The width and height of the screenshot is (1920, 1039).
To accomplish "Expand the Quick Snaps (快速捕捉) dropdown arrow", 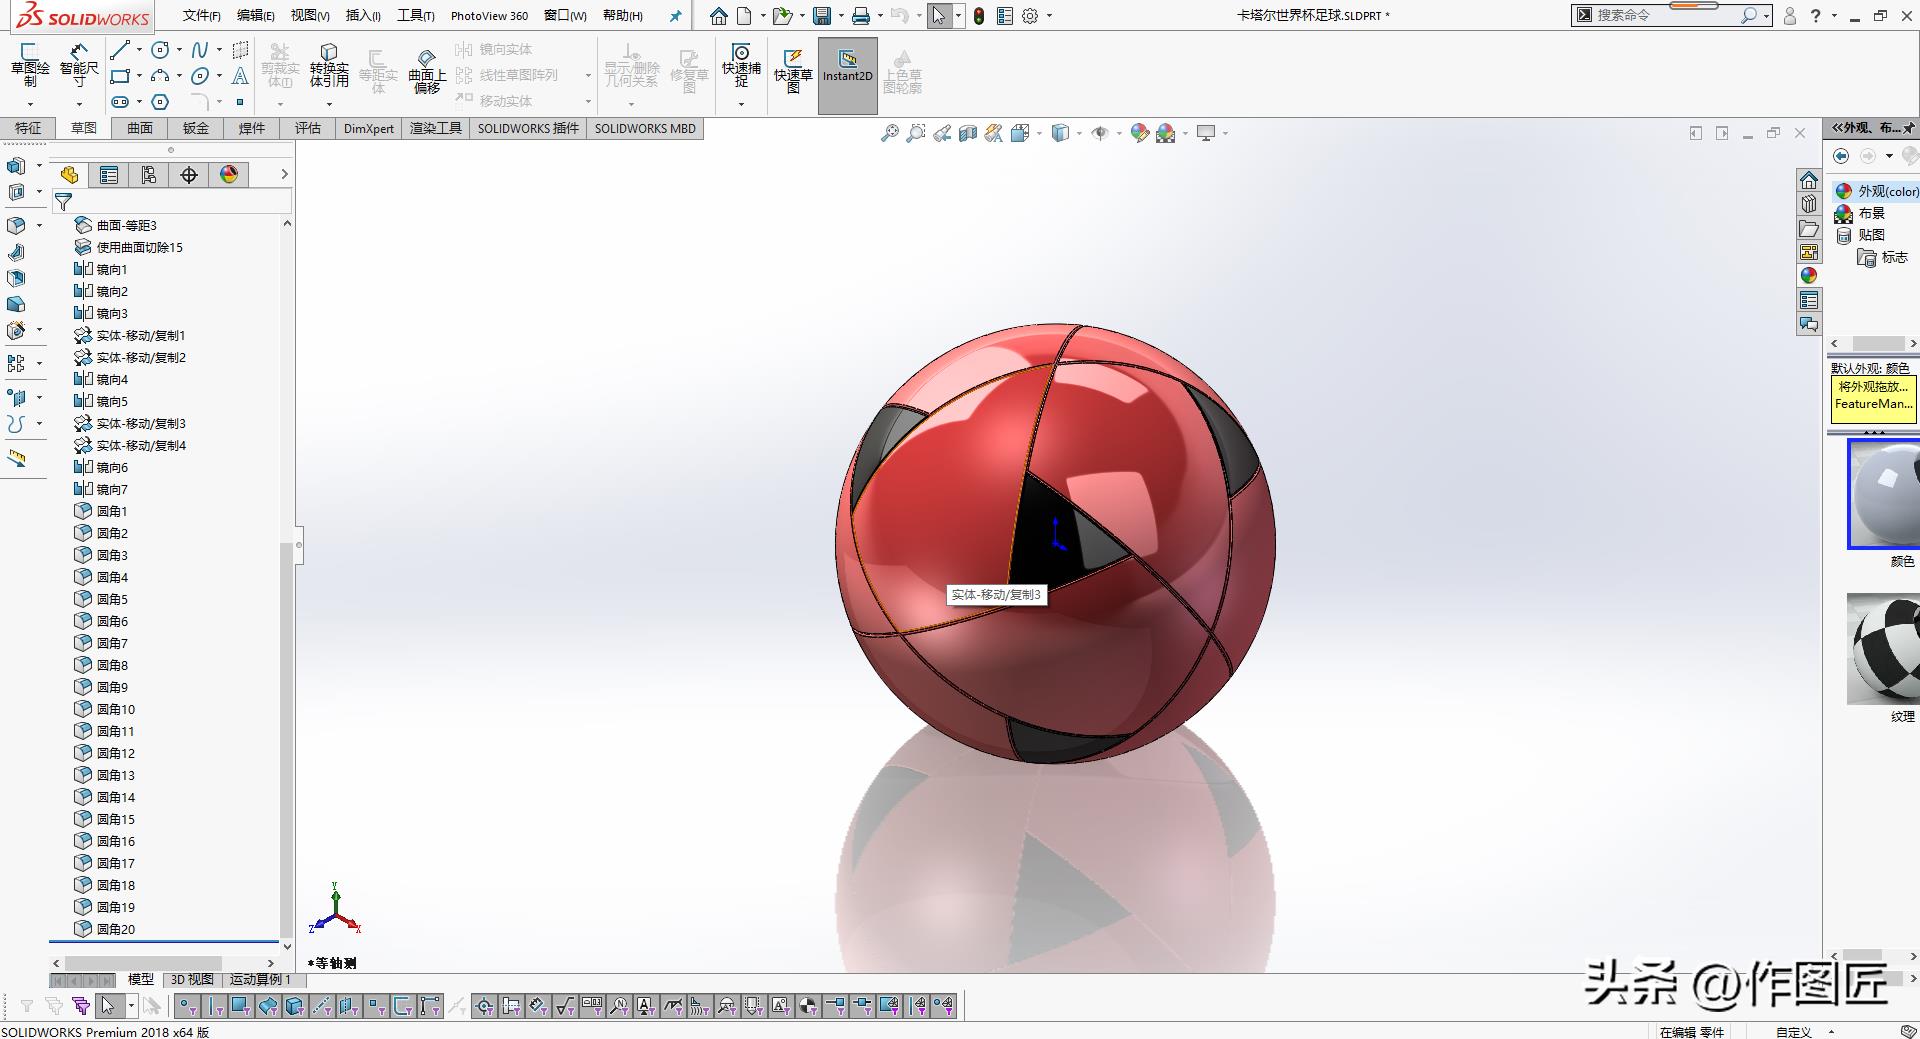I will [x=741, y=104].
